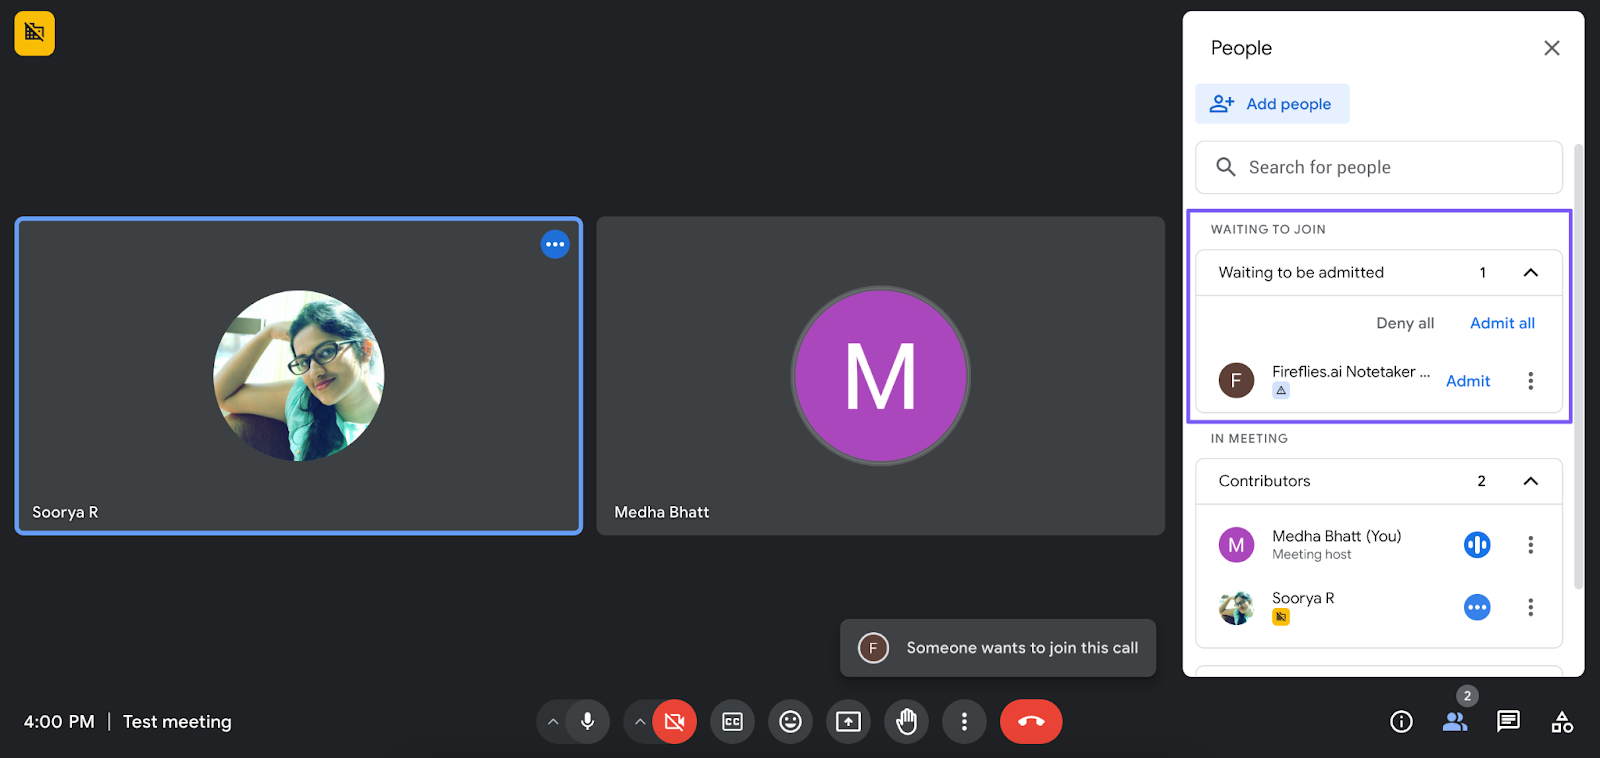Open more options in bottom toolbar
The height and width of the screenshot is (758, 1600).
click(x=964, y=722)
